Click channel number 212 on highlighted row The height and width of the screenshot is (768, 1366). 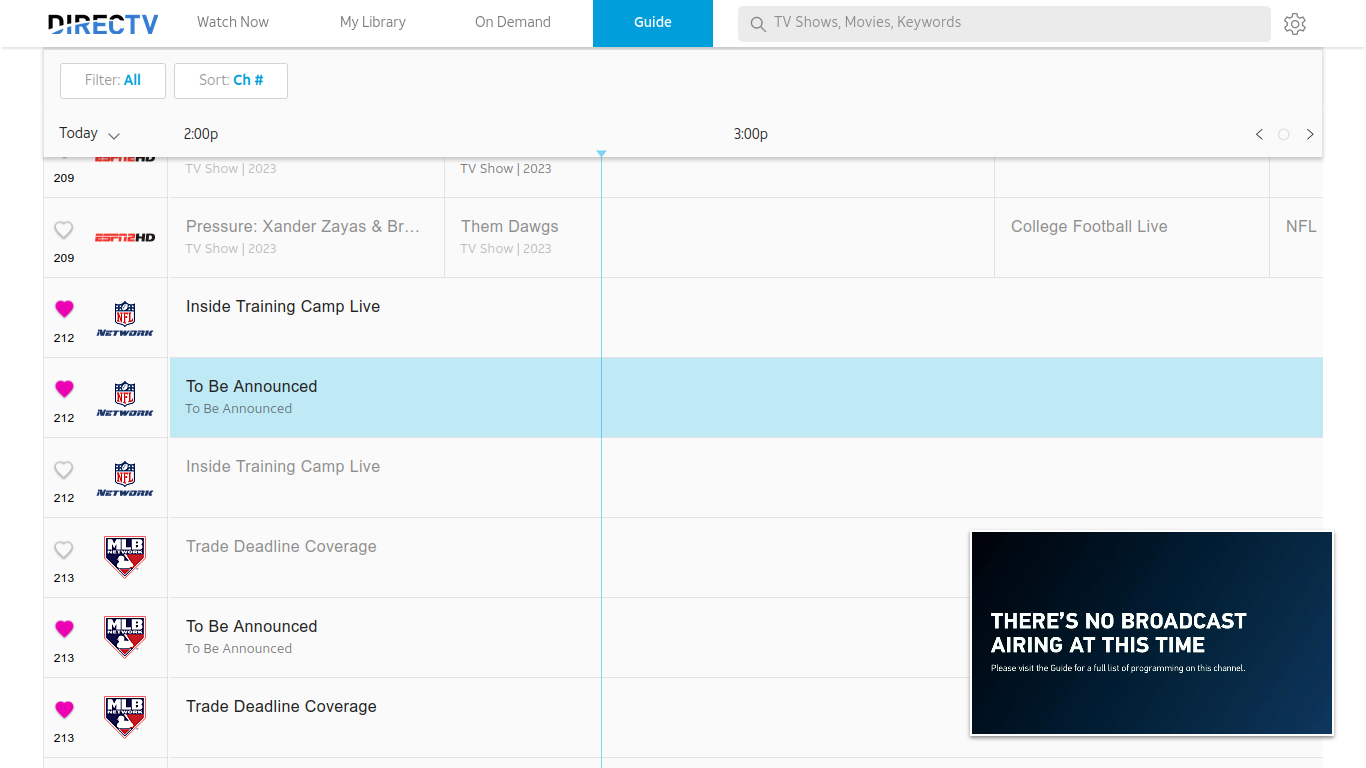pos(64,418)
